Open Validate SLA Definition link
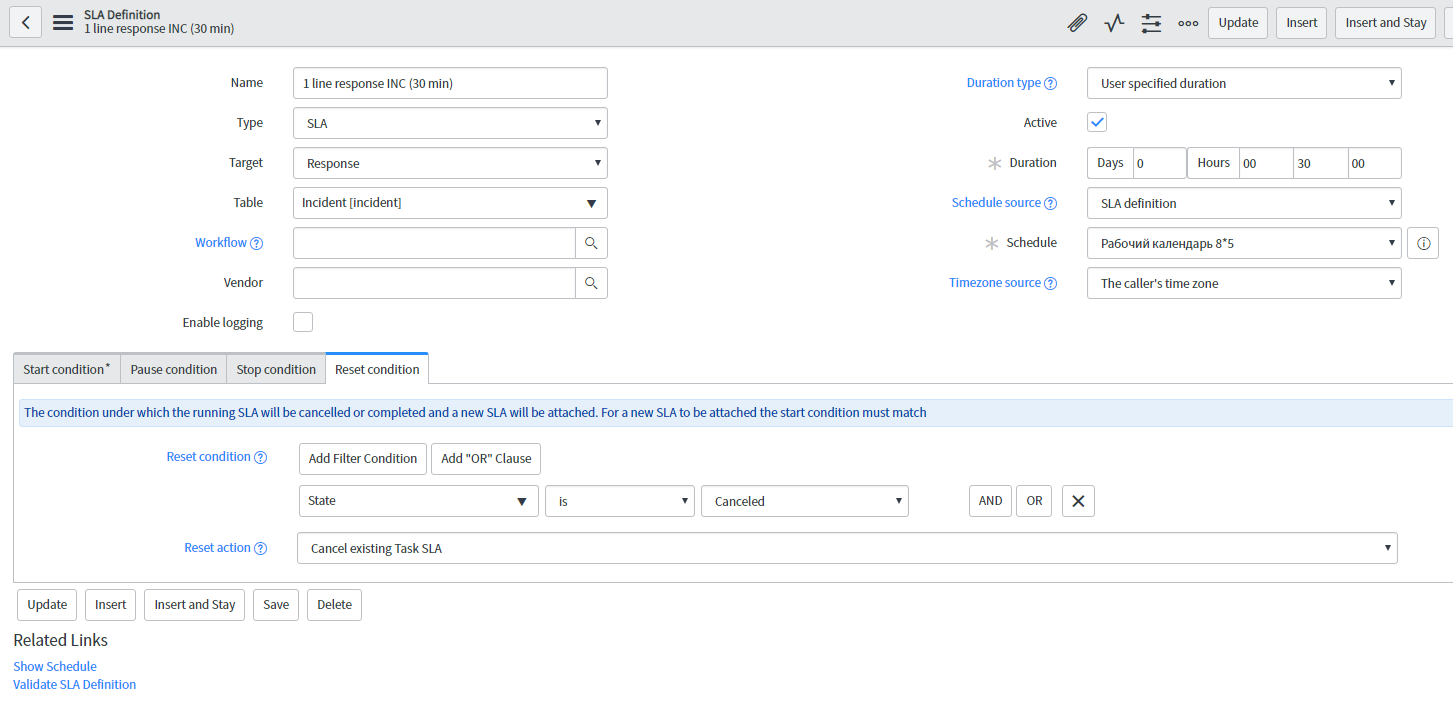 74,685
